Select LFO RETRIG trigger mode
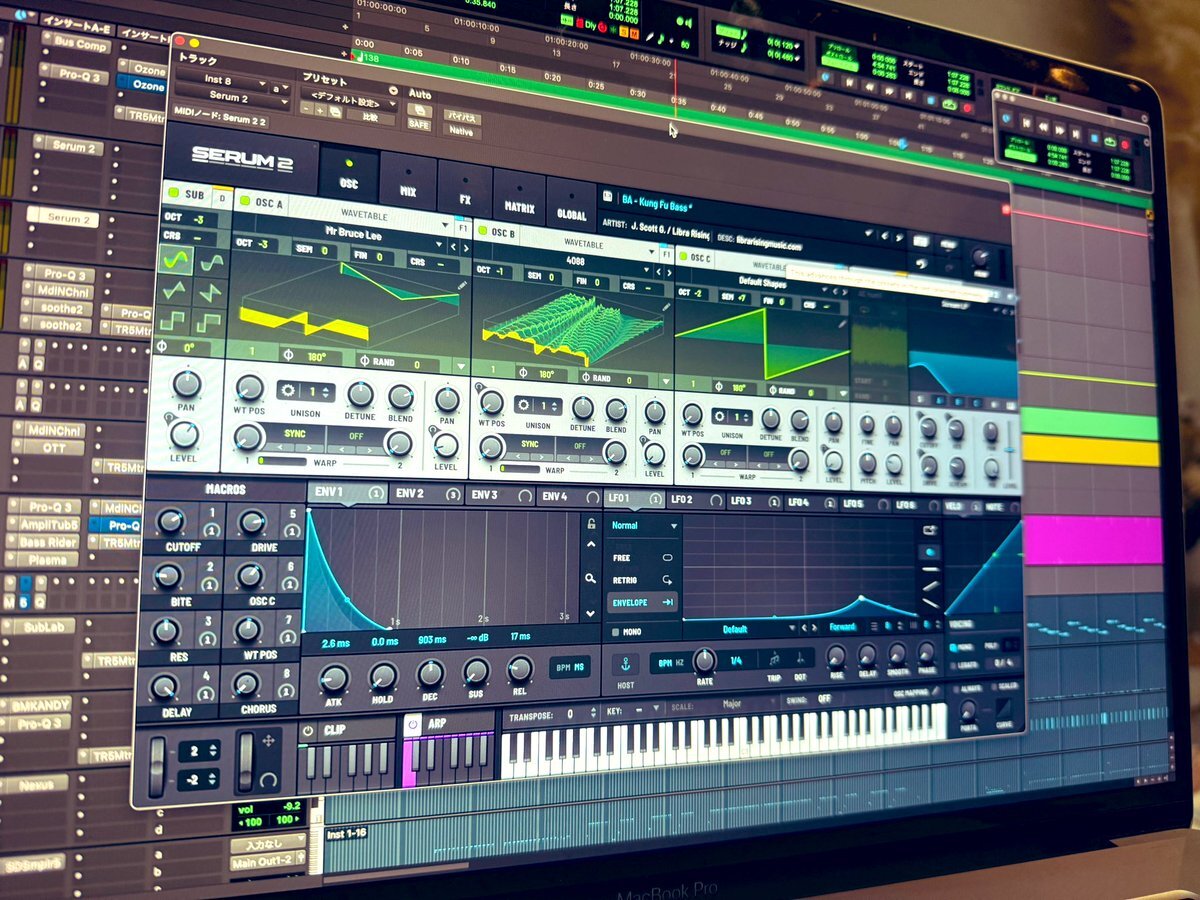Viewport: 1200px width, 900px height. point(642,579)
